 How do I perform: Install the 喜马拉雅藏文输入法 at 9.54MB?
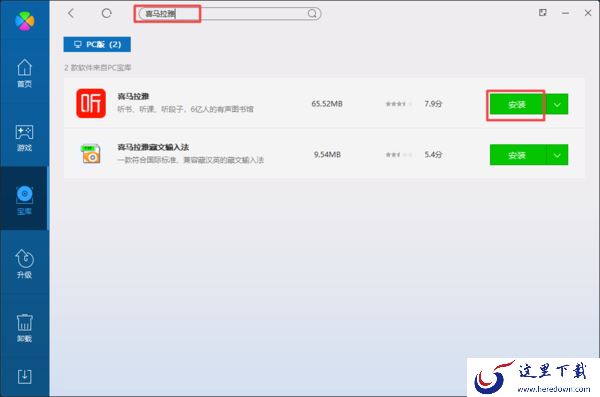[x=517, y=155]
